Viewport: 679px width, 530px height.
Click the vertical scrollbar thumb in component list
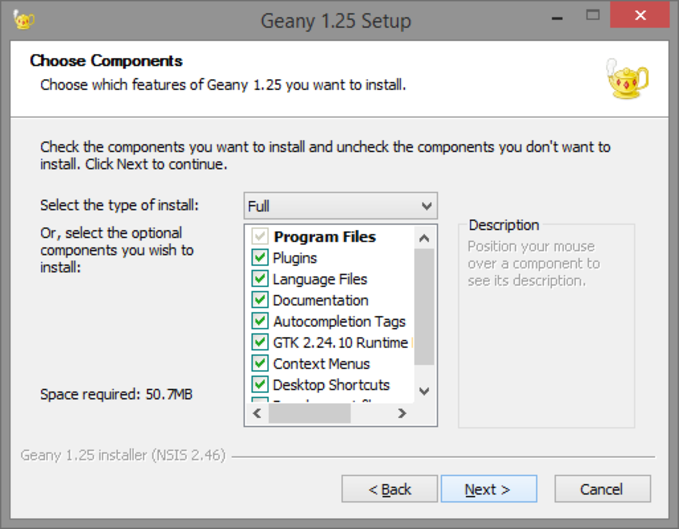(x=424, y=307)
